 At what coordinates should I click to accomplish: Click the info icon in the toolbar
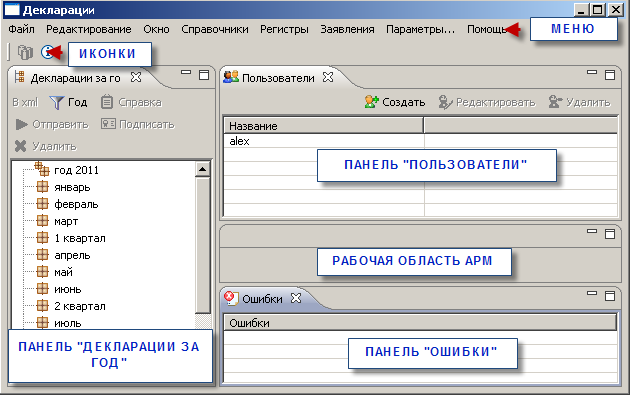[47, 52]
